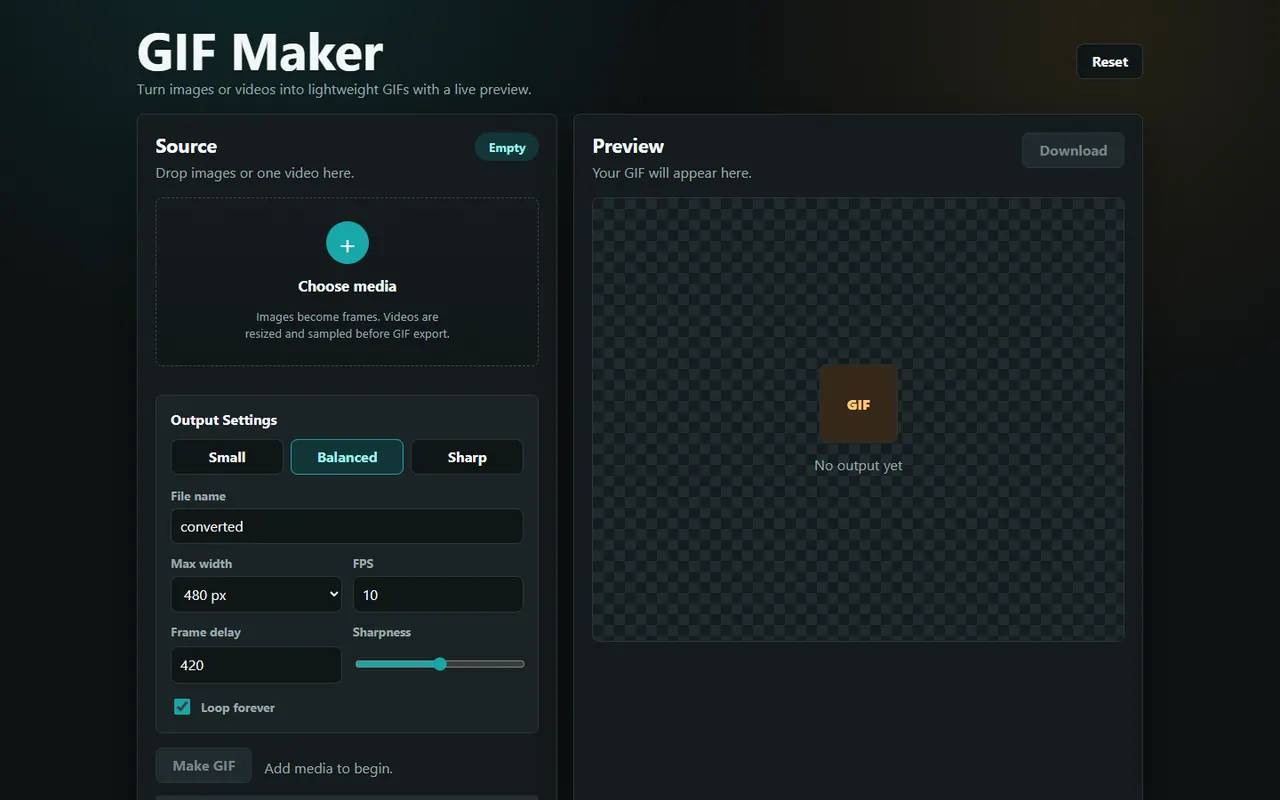This screenshot has height=800, width=1280.
Task: Click the Frame delay field showing 420
Action: coord(256,665)
